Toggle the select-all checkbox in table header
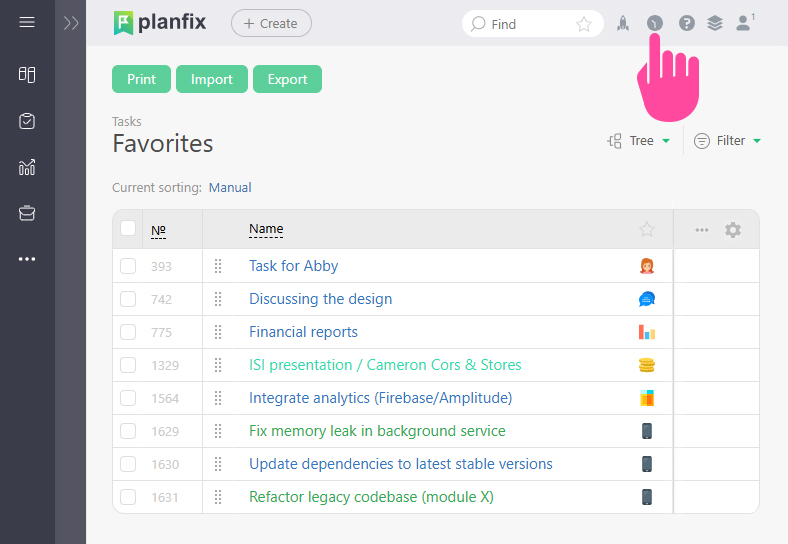 [128, 229]
